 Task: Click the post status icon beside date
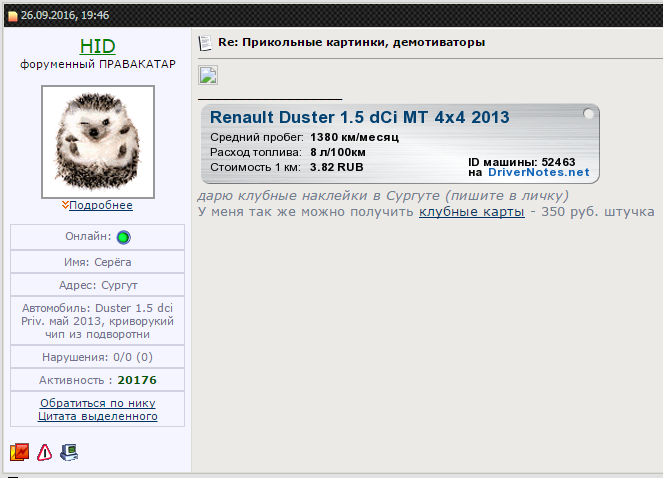[13, 16]
